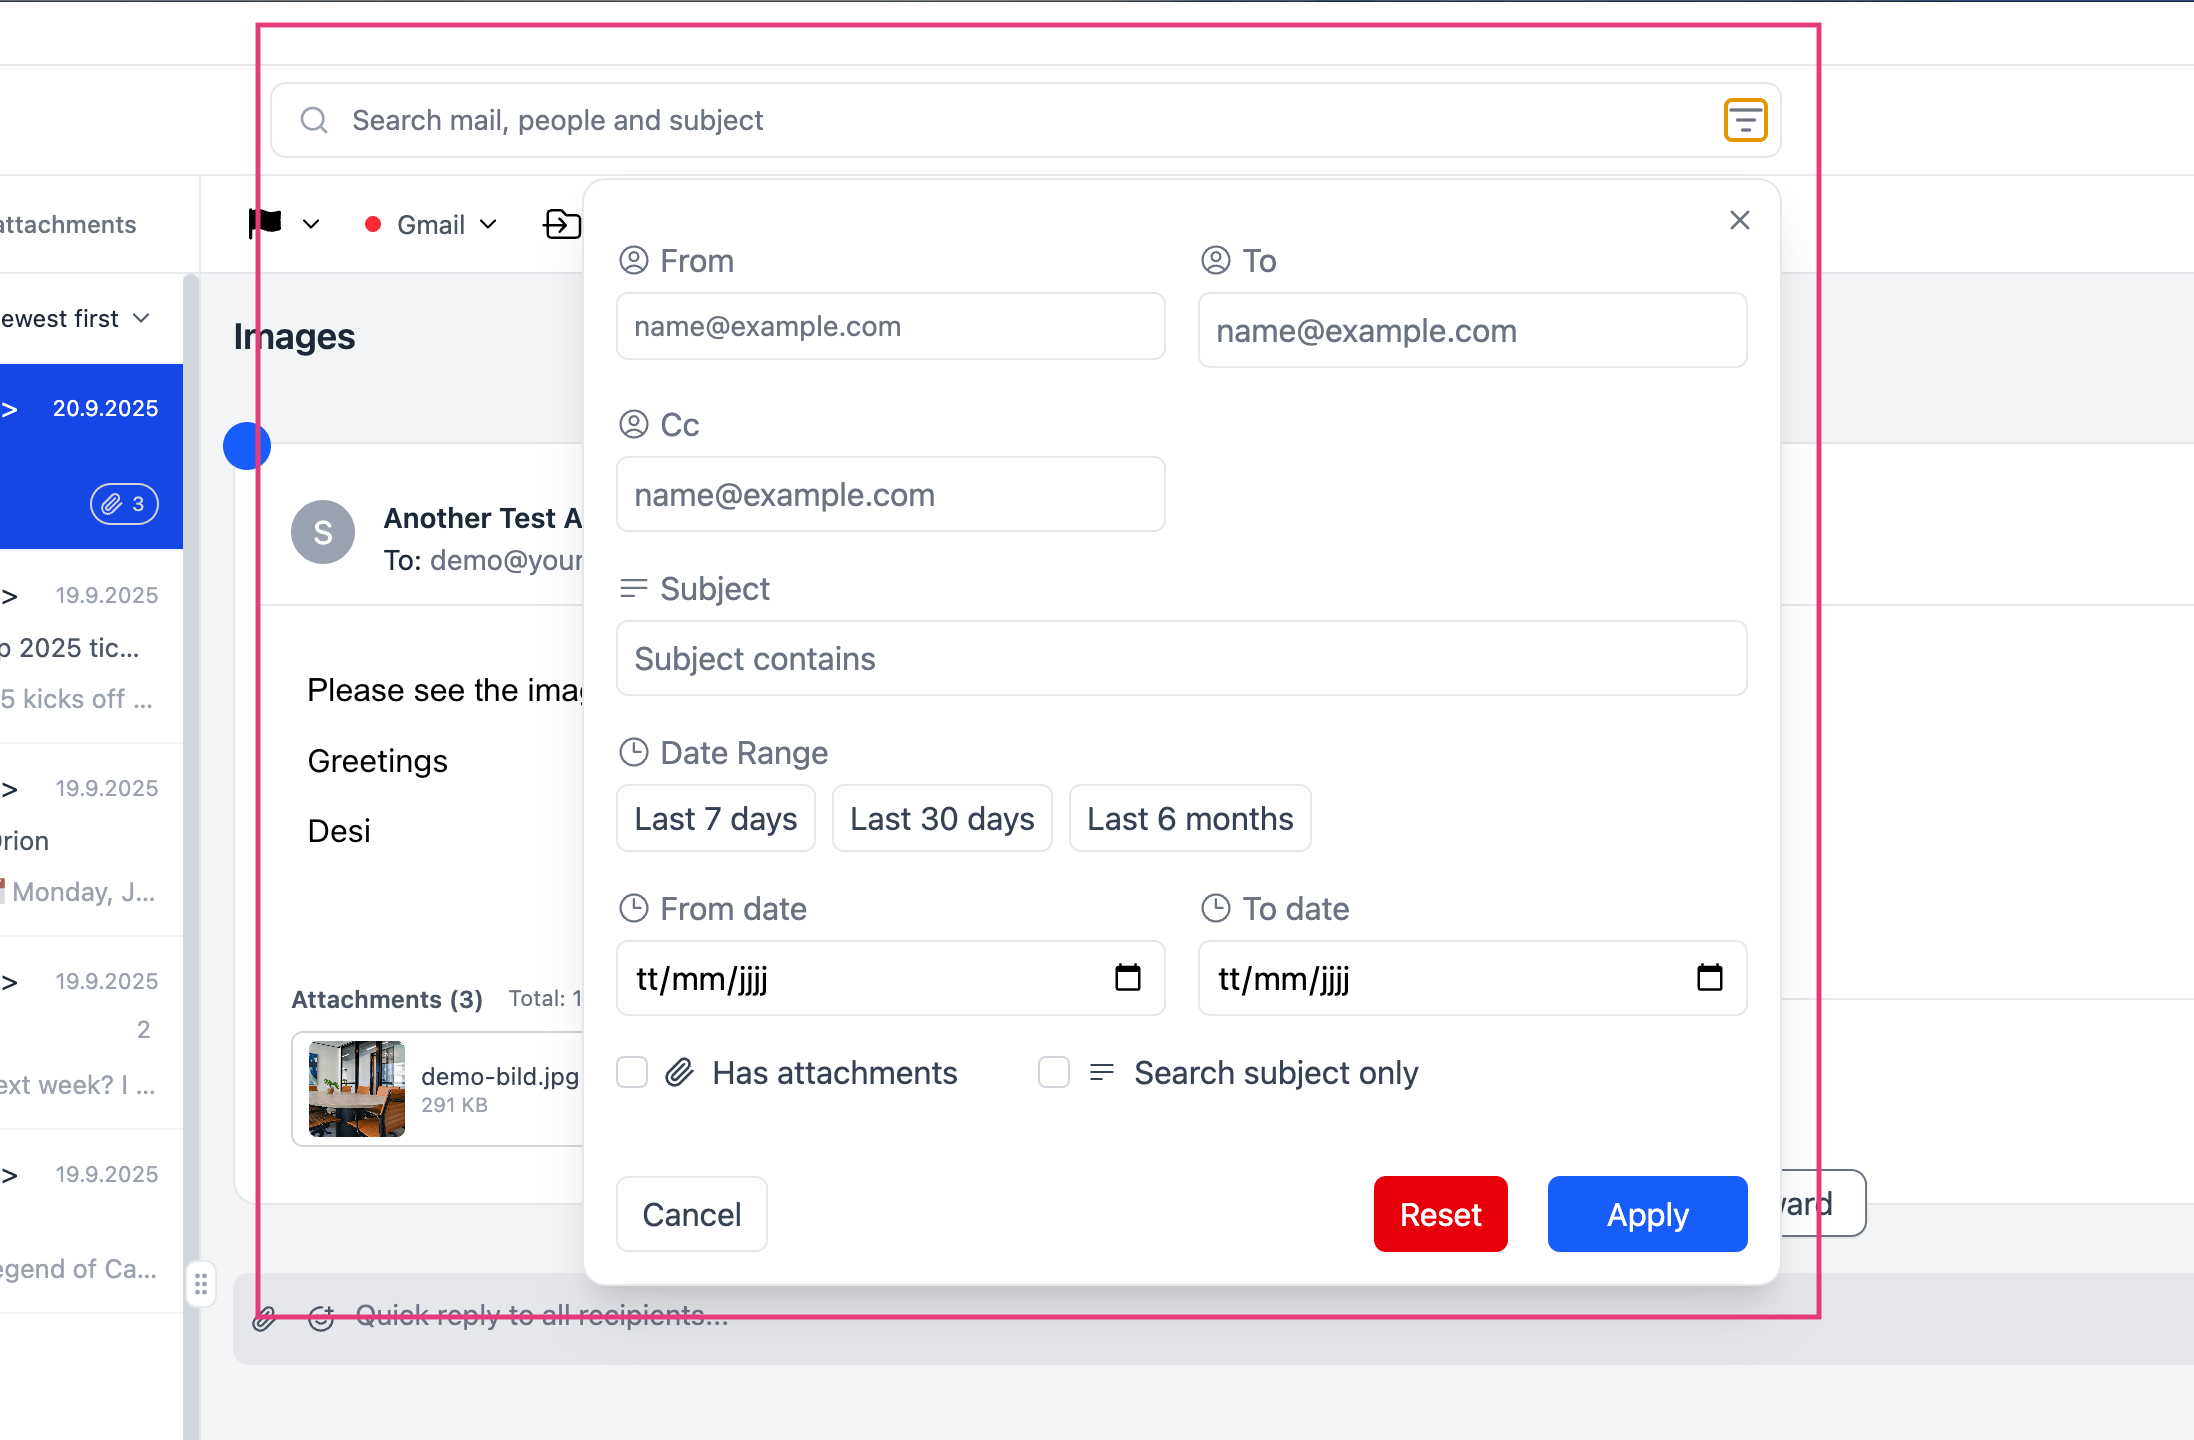
Task: Select Last 6 months range
Action: point(1189,818)
